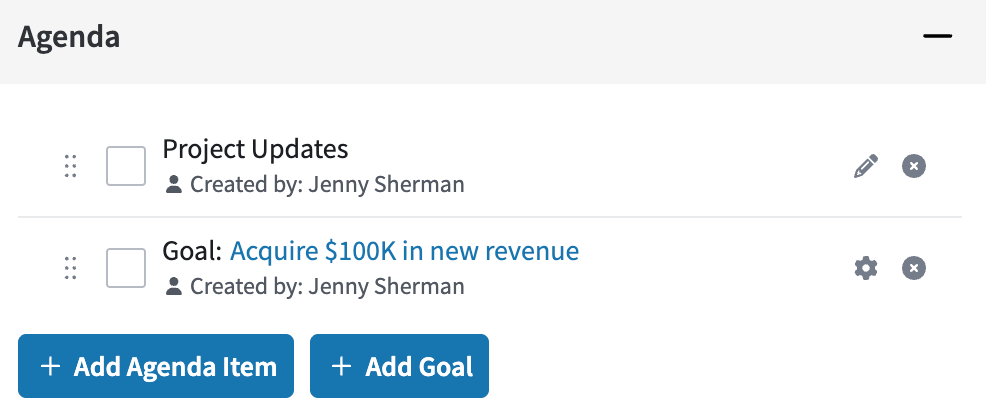The height and width of the screenshot is (414, 986).
Task: Click the plus icon inside Add Agenda Item
Action: pyautogui.click(x=50, y=366)
